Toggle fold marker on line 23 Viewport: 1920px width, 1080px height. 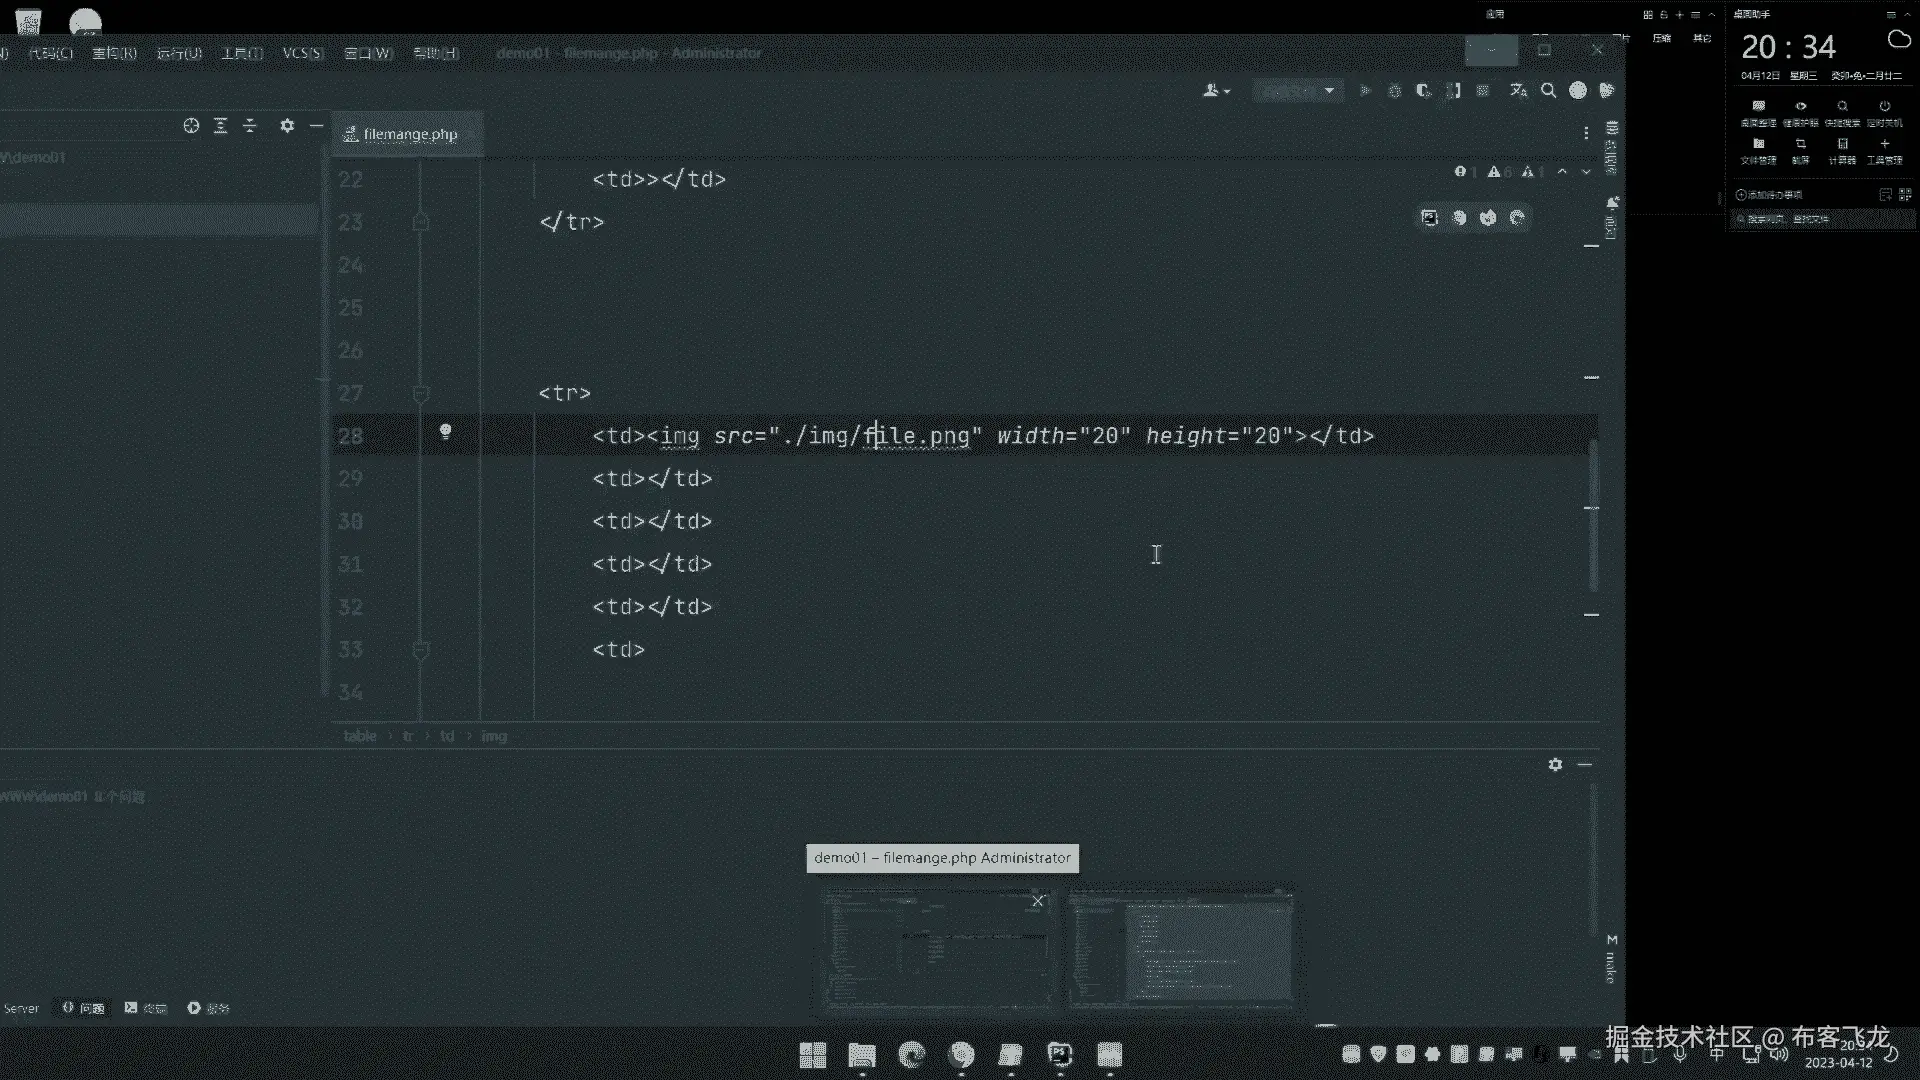pos(421,222)
